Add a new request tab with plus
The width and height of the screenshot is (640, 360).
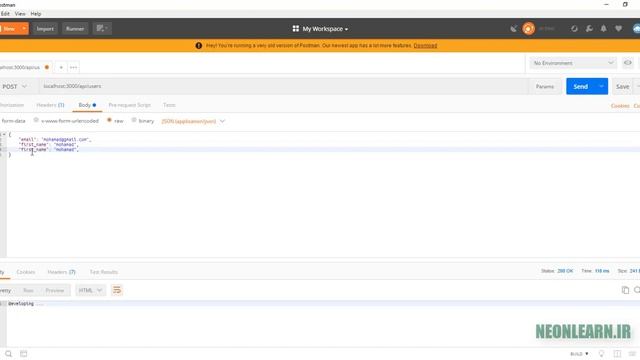pyautogui.click(x=61, y=67)
